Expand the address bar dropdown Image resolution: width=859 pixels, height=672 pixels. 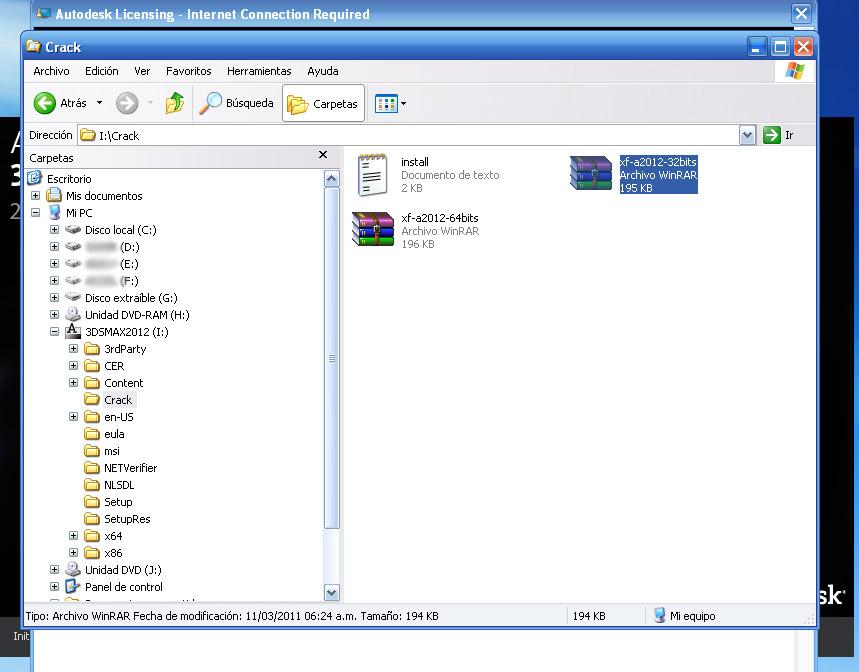tap(747, 135)
